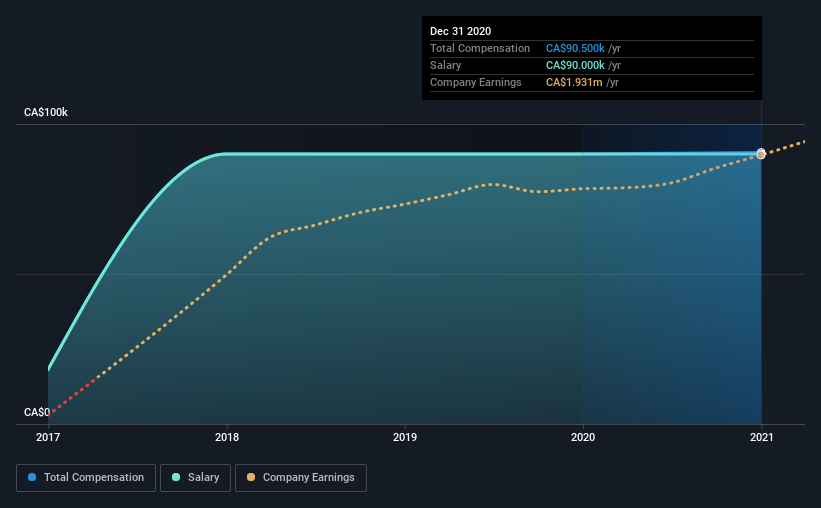Click the 2018 x-axis label
Viewport: 821px width, 508px height.
click(227, 437)
